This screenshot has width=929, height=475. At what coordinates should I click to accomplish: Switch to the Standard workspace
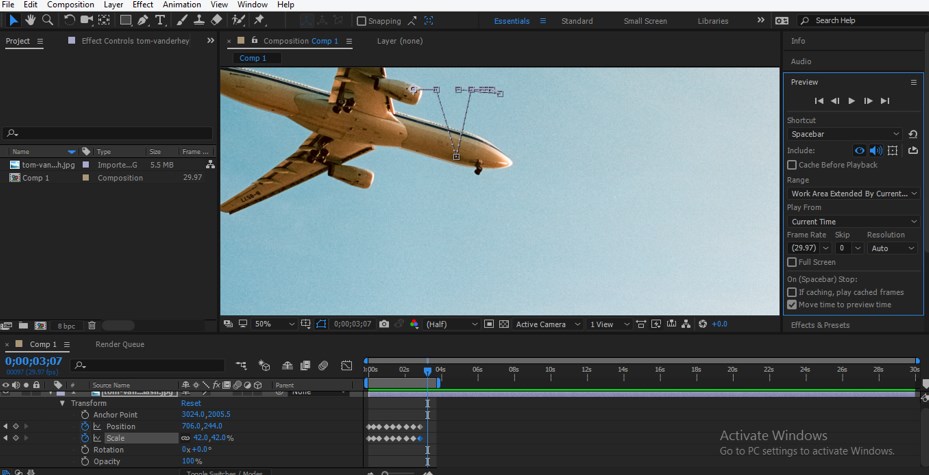tap(577, 21)
